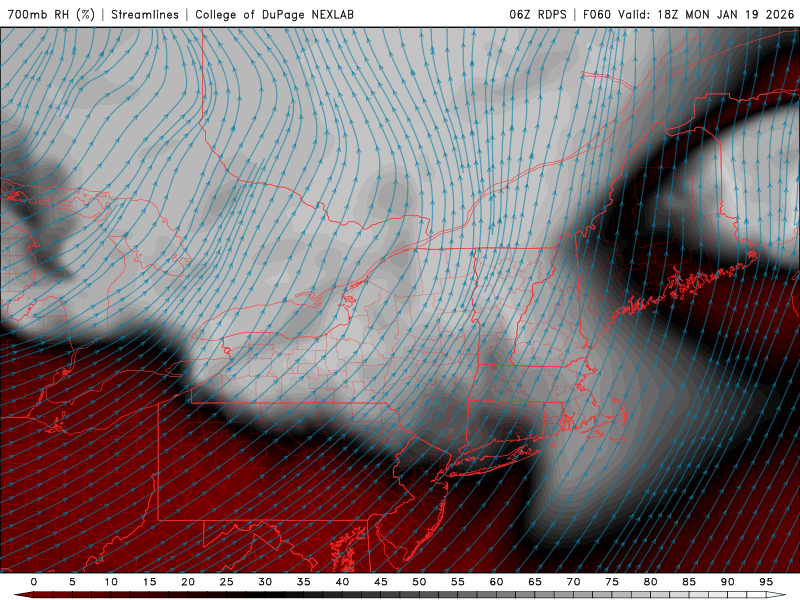Viewport: 800px width, 600px height.
Task: Click the '25' colorbar scale label
Action: (227, 582)
